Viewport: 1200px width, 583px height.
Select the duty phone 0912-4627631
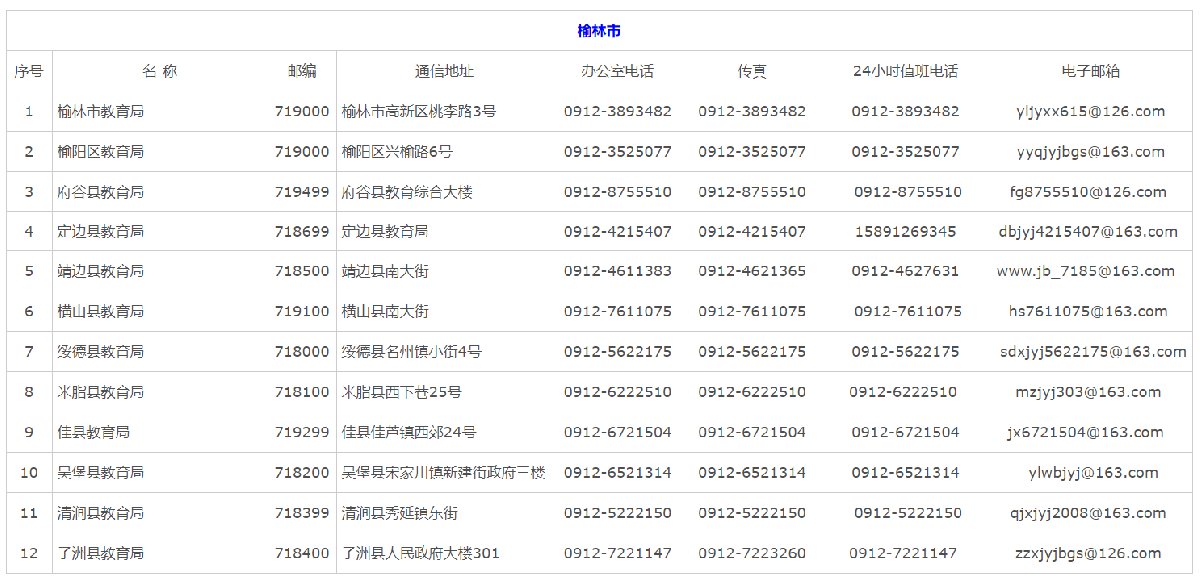point(906,271)
